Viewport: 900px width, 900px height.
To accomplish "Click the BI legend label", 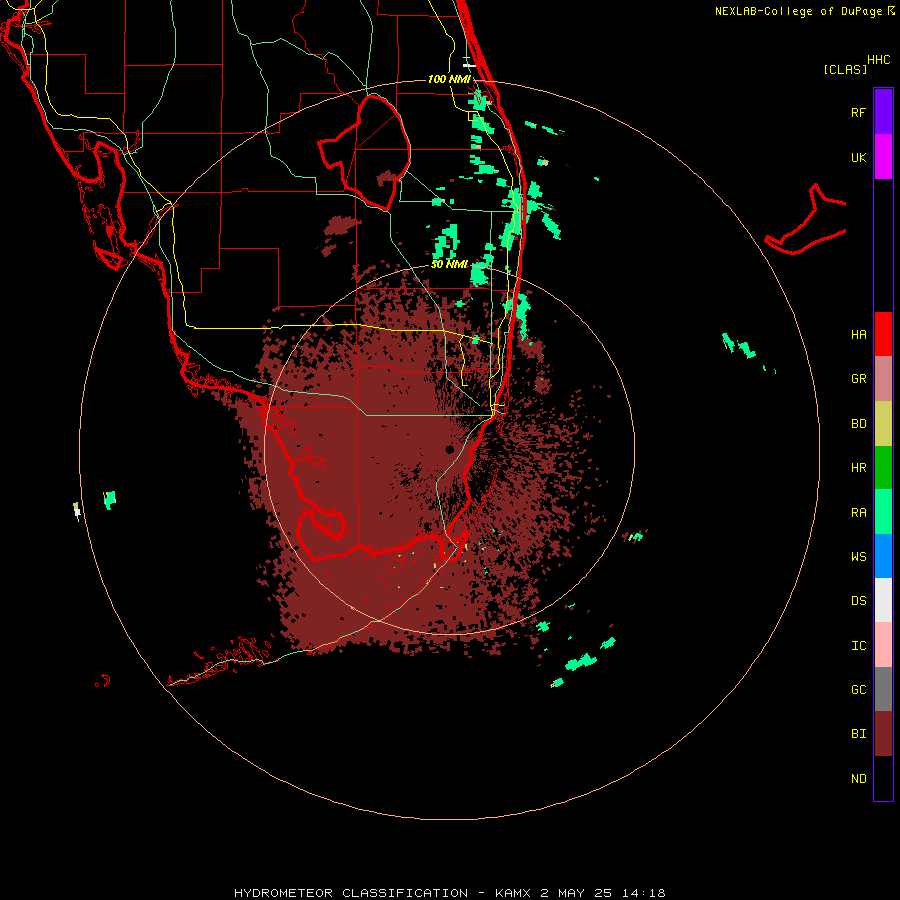I will pos(858,734).
